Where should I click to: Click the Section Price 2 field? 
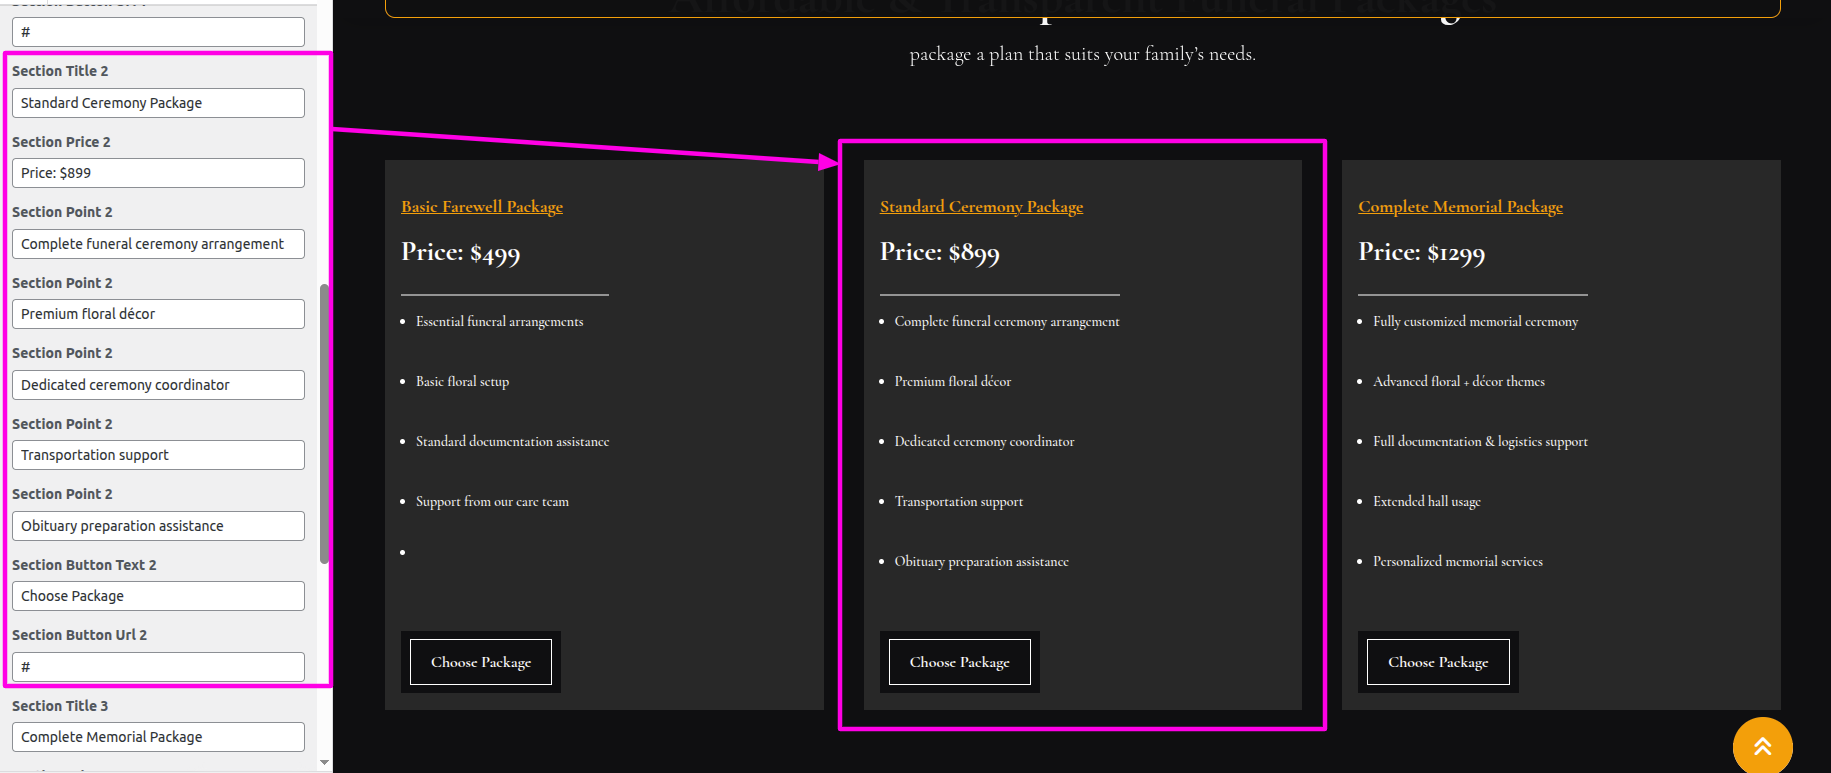158,173
